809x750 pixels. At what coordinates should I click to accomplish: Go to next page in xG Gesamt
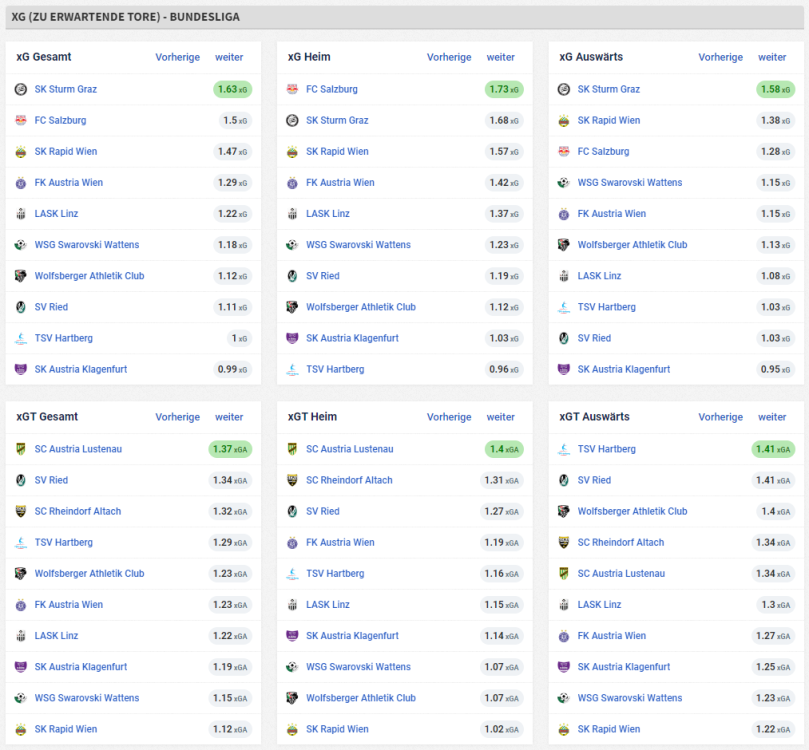(x=229, y=57)
